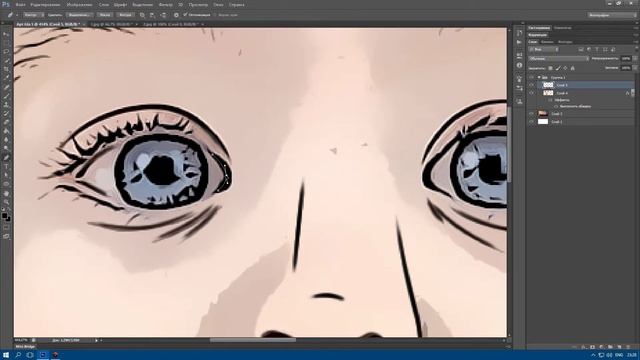Select the Eyedropper tool
Screen dimensions: 640x360
point(6,78)
